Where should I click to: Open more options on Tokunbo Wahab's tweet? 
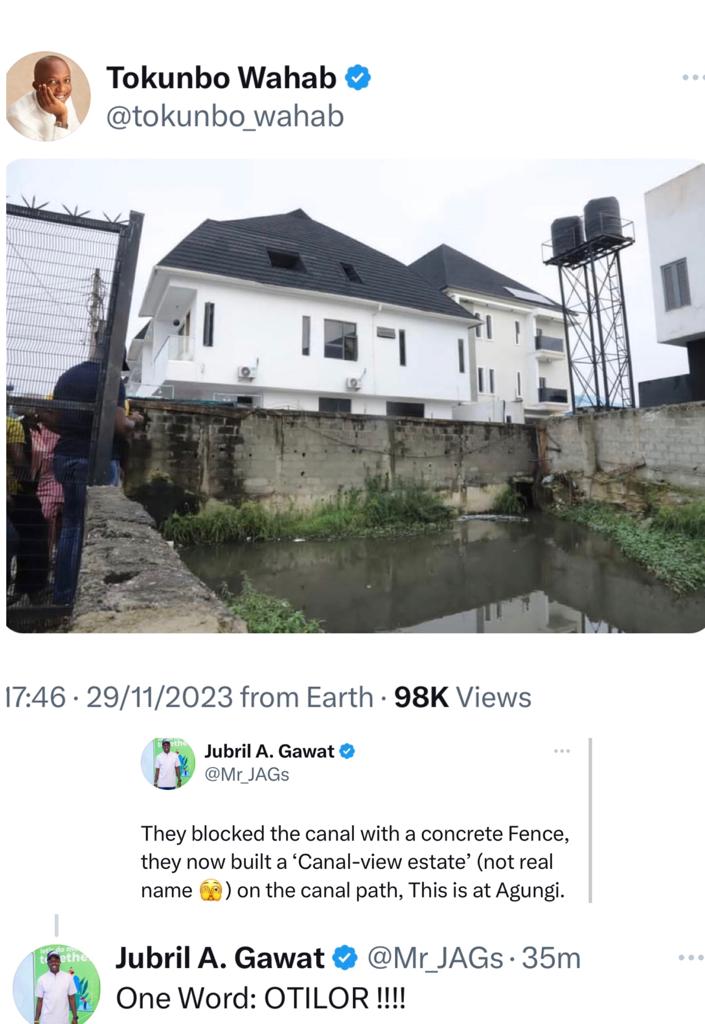tap(692, 77)
